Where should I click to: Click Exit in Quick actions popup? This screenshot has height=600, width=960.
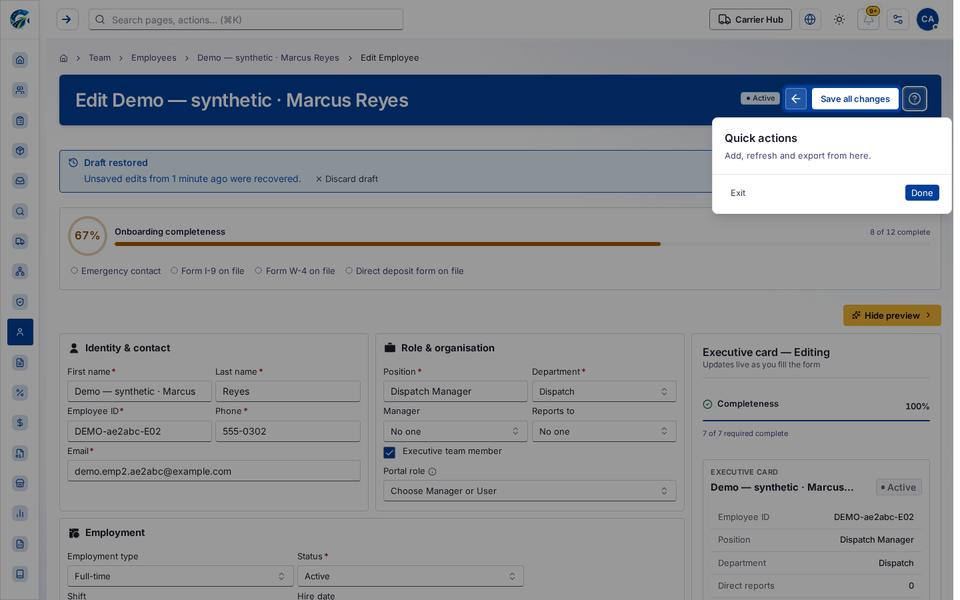tap(738, 193)
